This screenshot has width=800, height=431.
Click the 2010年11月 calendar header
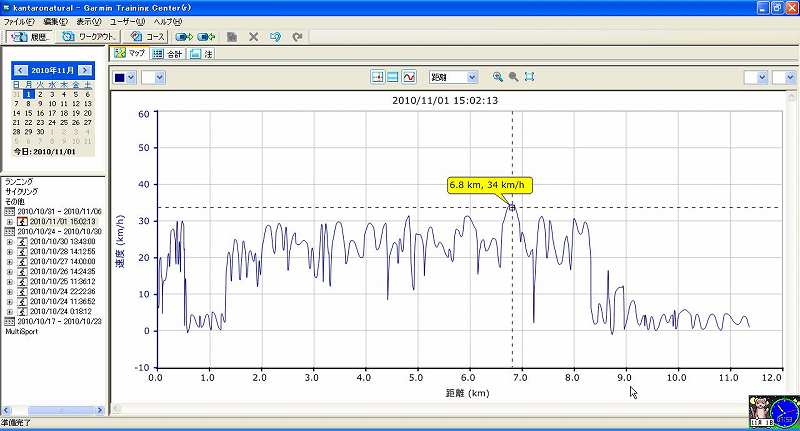[x=53, y=70]
